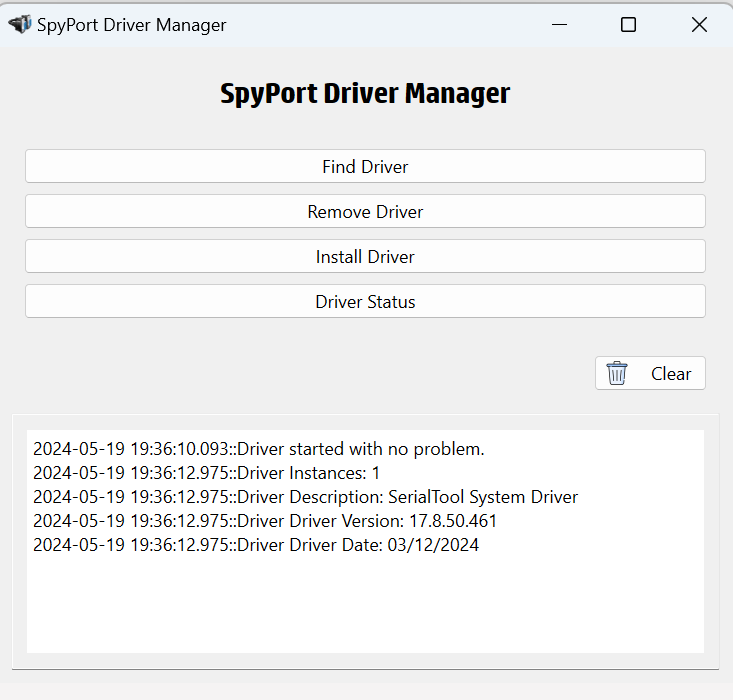Click the SpyPort app icon in title bar
Image resolution: width=733 pixels, height=700 pixels.
click(20, 24)
